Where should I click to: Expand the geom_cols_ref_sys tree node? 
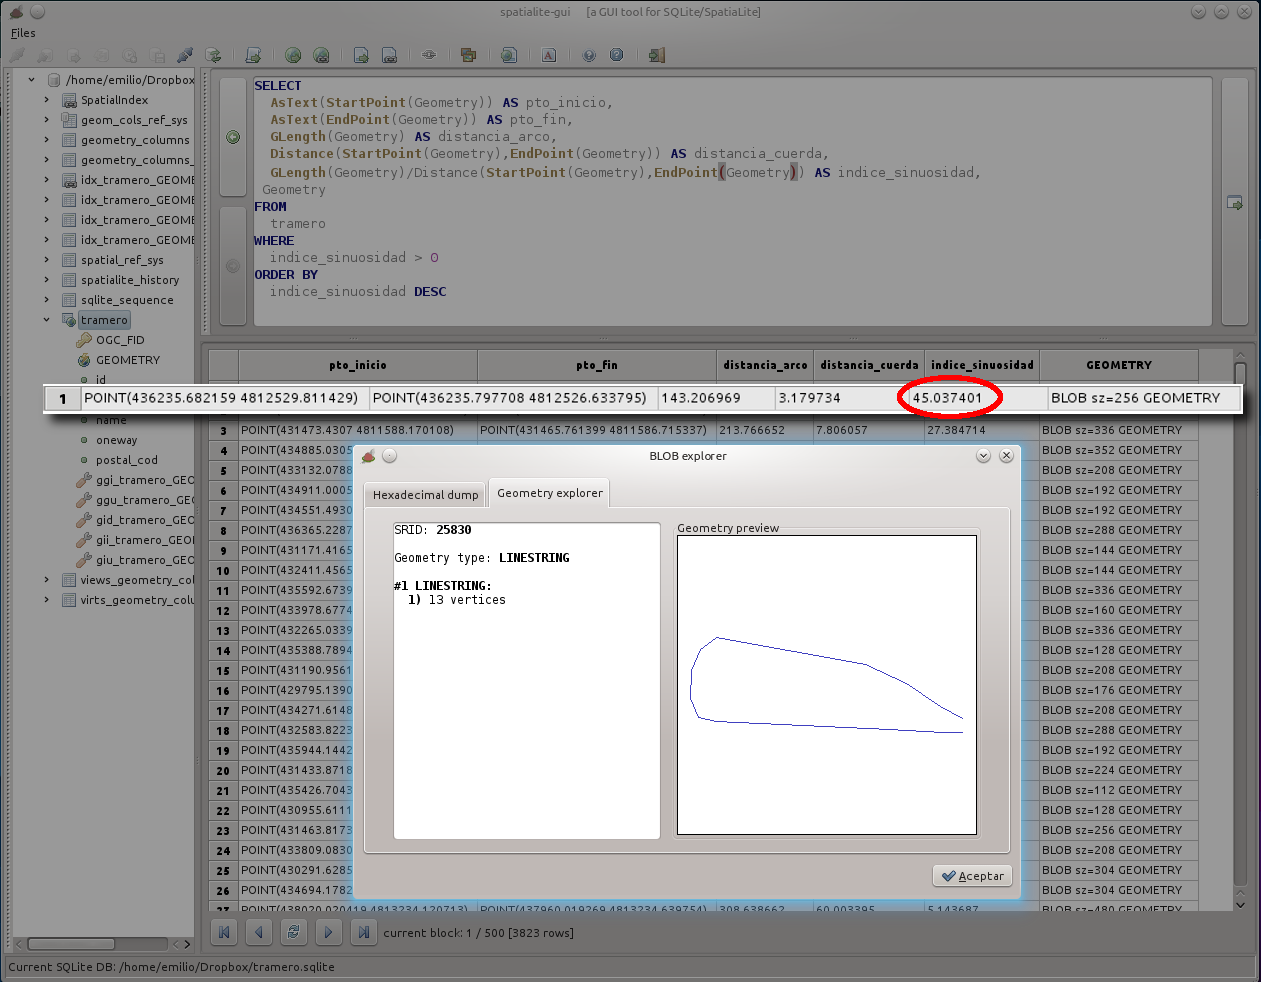[47, 120]
